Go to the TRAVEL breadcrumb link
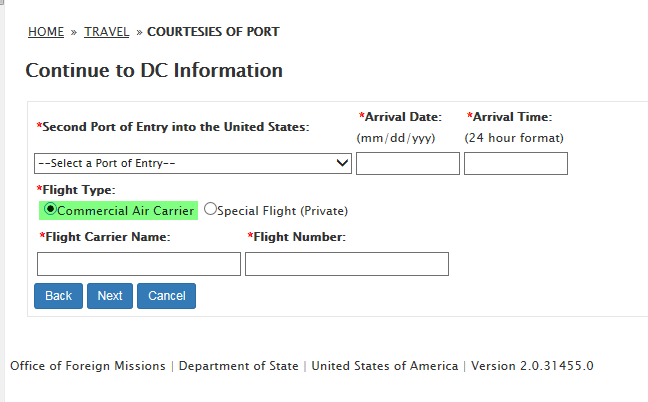This screenshot has height=402, width=648. (x=106, y=32)
